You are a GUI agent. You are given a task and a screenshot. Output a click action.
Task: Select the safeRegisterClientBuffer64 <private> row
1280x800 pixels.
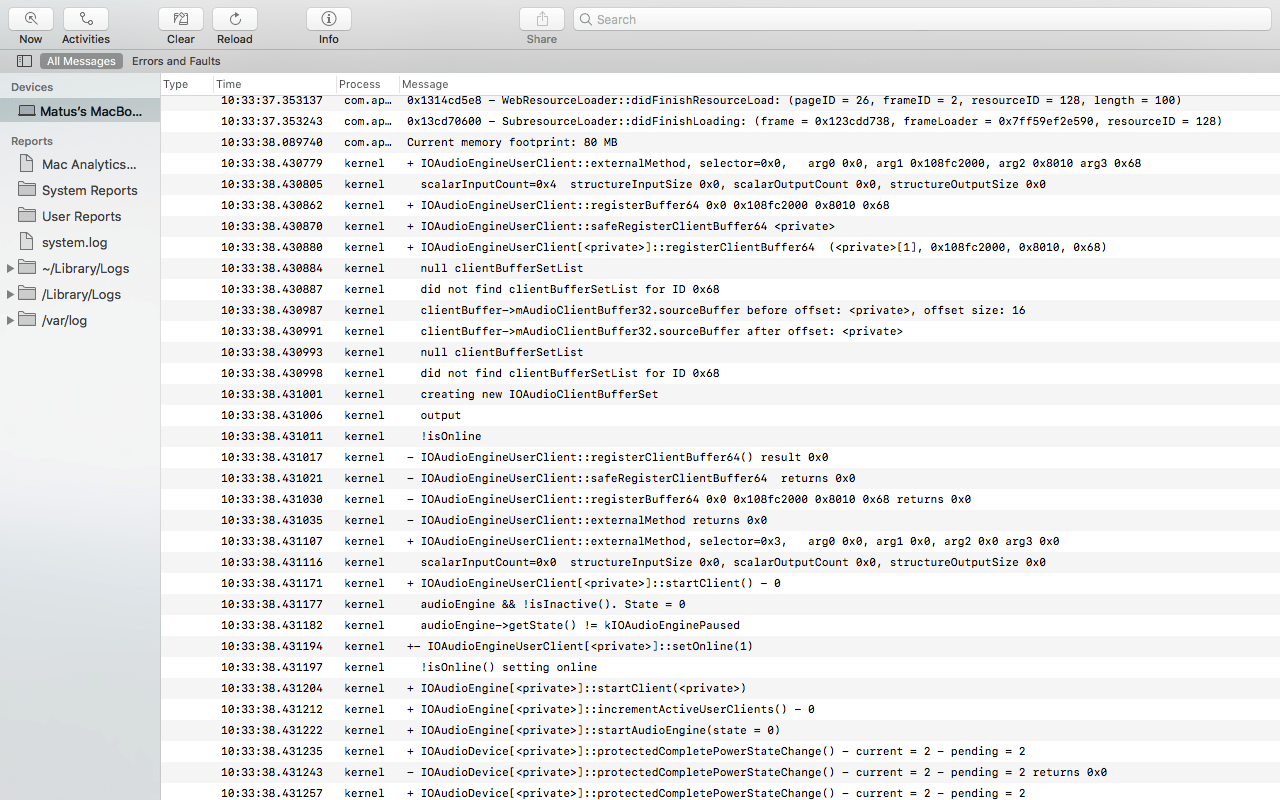720,226
